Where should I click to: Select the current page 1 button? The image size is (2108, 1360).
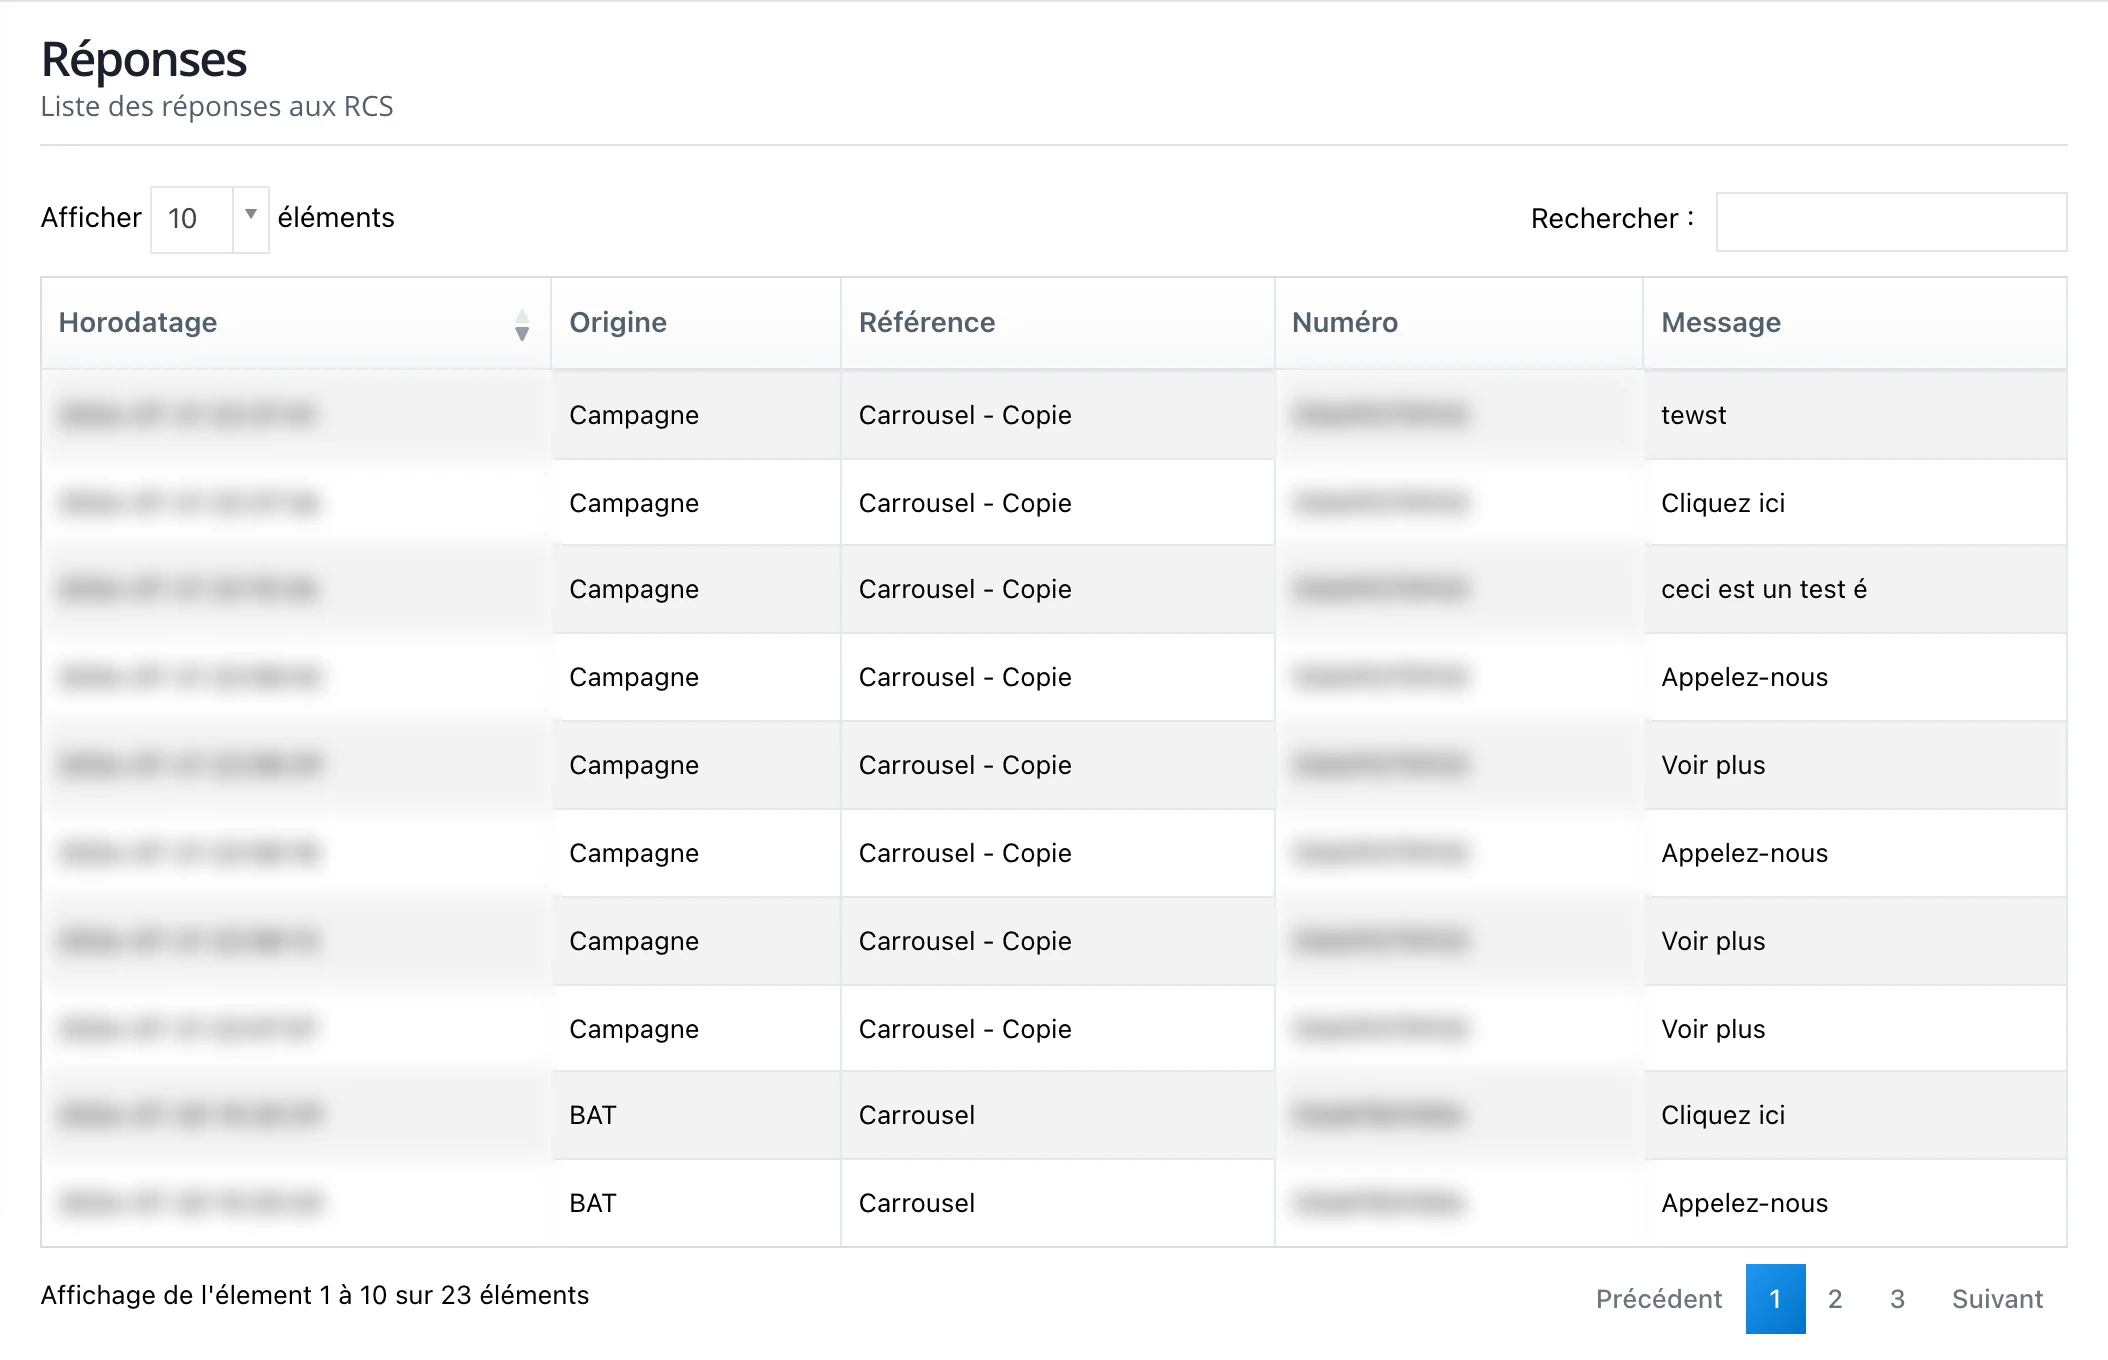(1775, 1299)
